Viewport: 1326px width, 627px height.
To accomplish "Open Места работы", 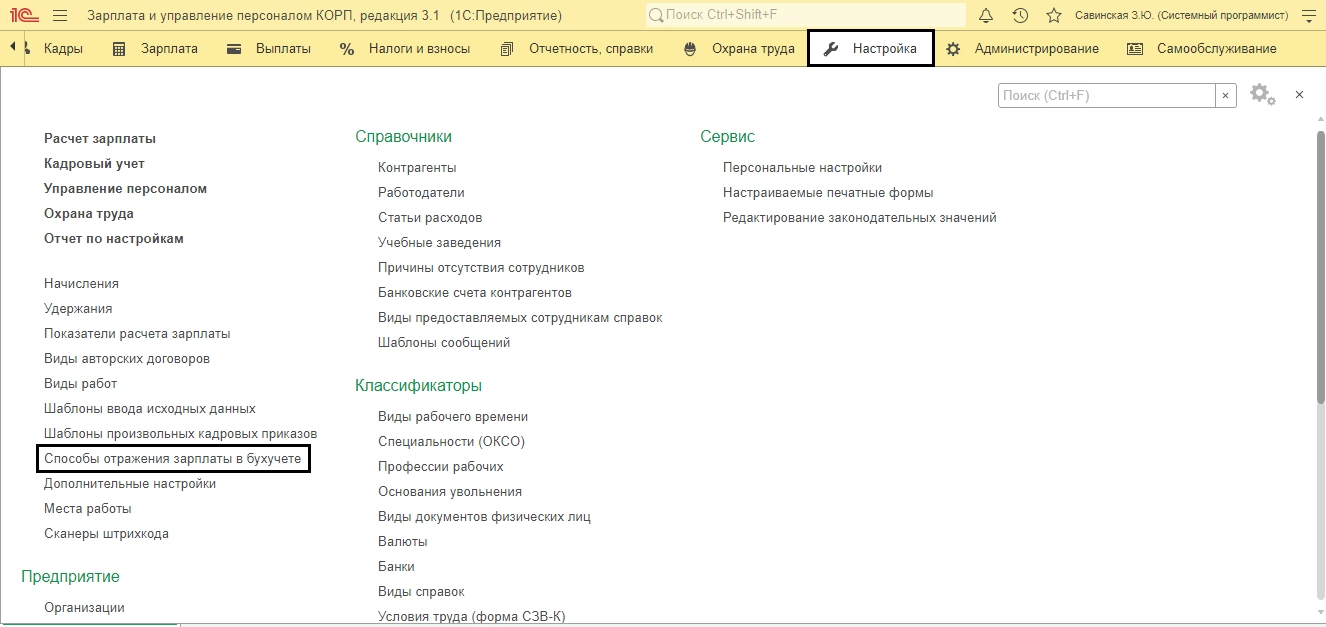I will (x=88, y=508).
